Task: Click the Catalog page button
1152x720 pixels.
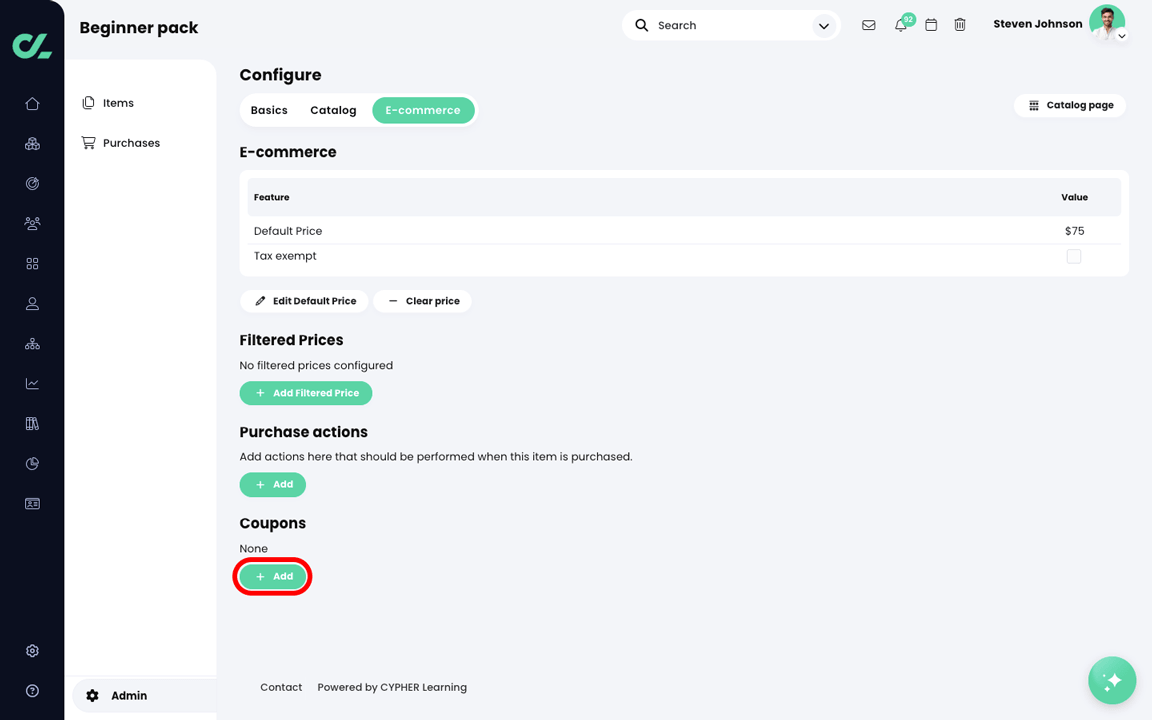Action: click(1070, 105)
